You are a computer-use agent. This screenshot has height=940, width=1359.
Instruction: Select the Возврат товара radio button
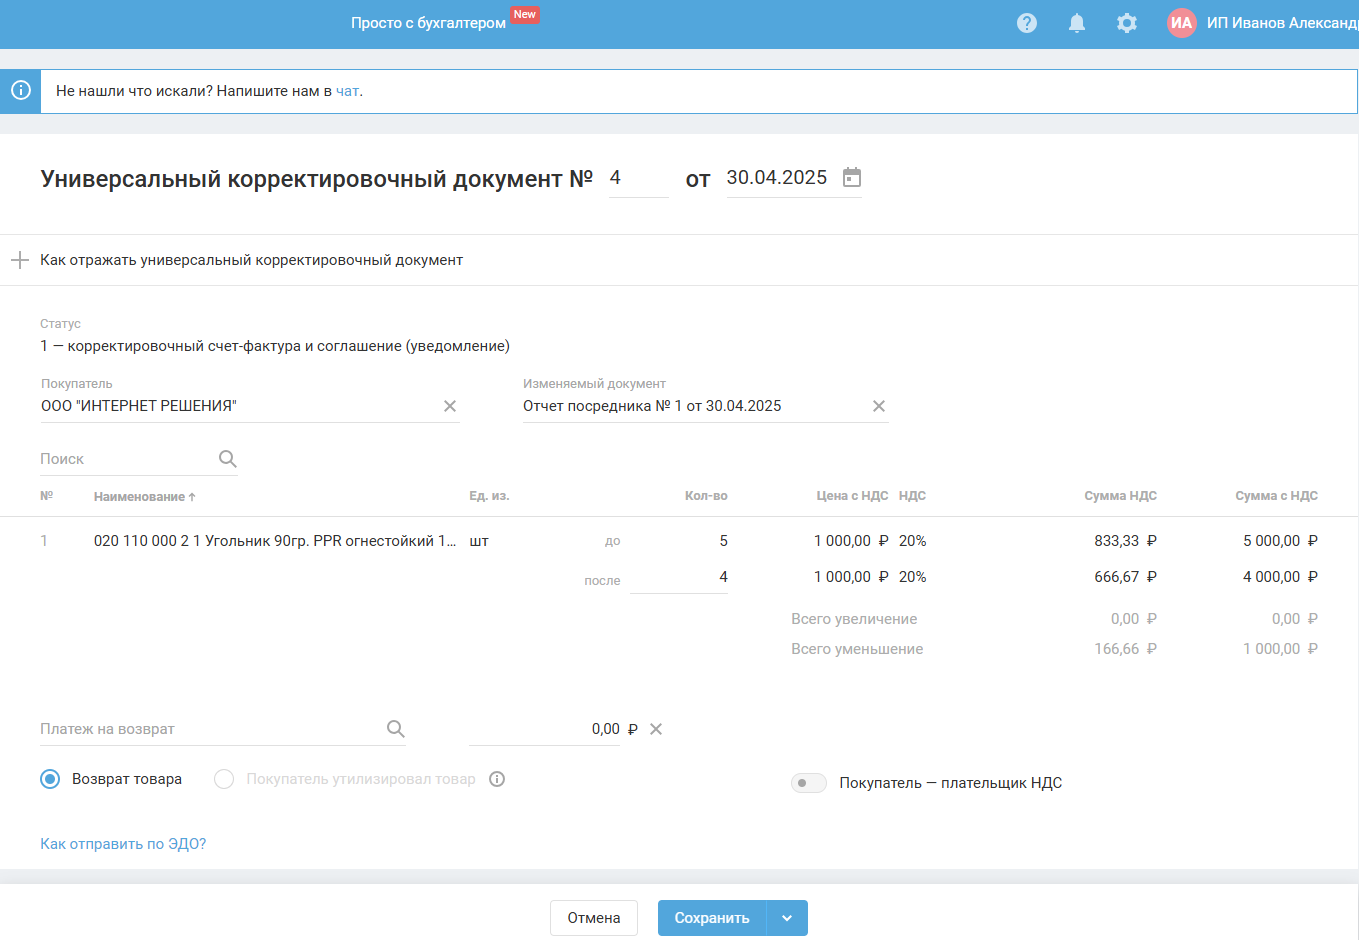[50, 779]
